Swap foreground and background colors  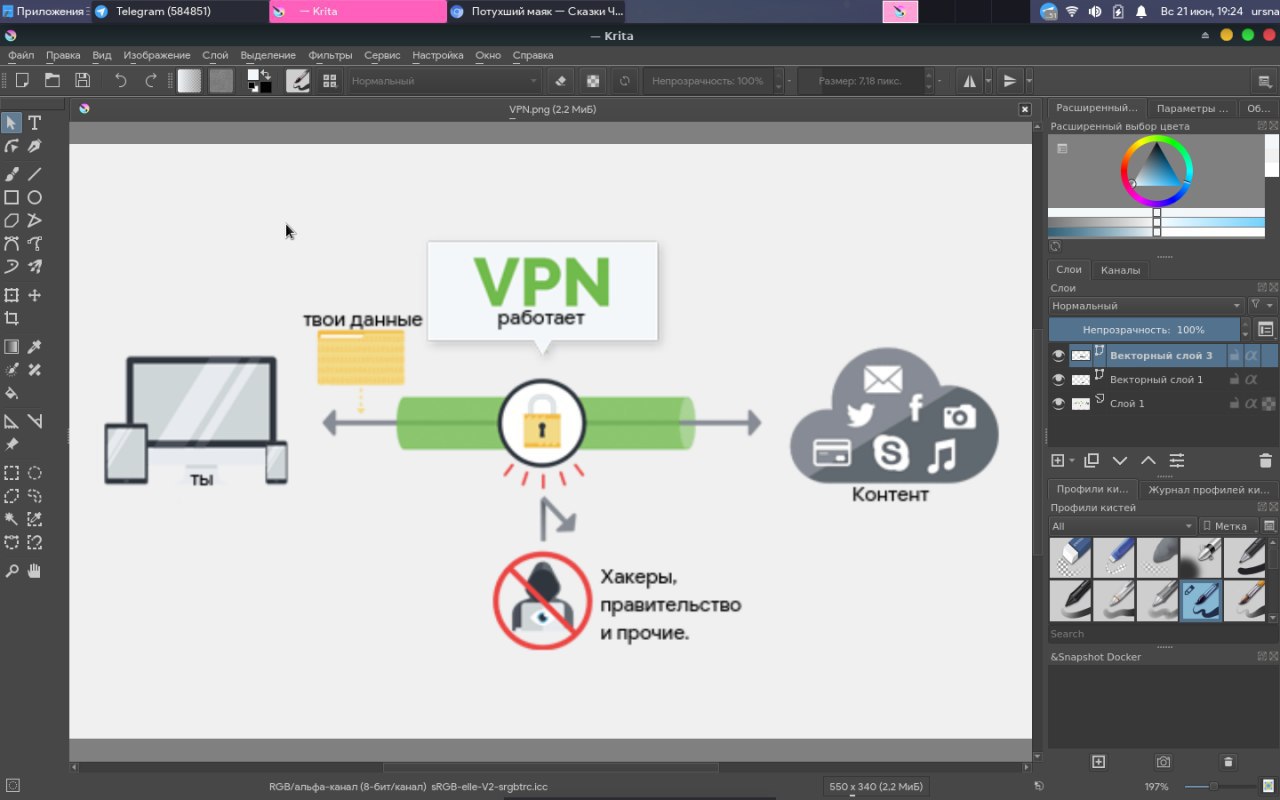pos(266,74)
